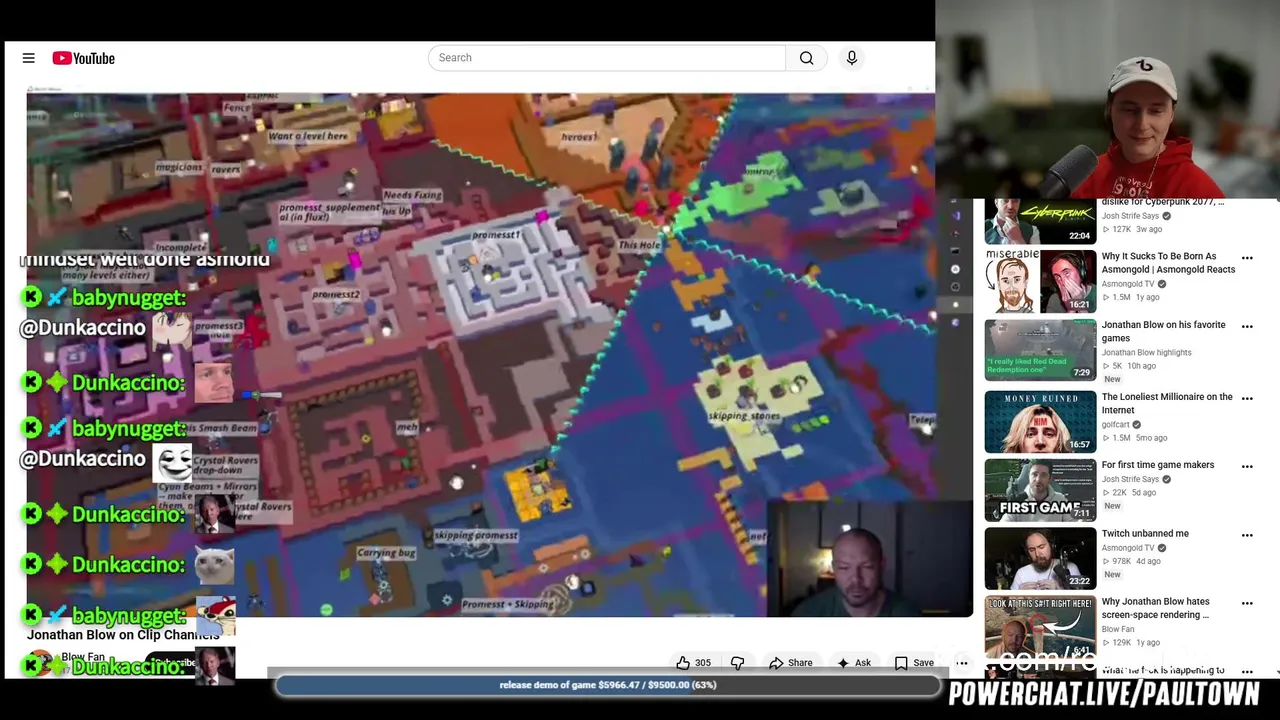Click the text 127K 3w ago

pyautogui.click(x=1131, y=229)
